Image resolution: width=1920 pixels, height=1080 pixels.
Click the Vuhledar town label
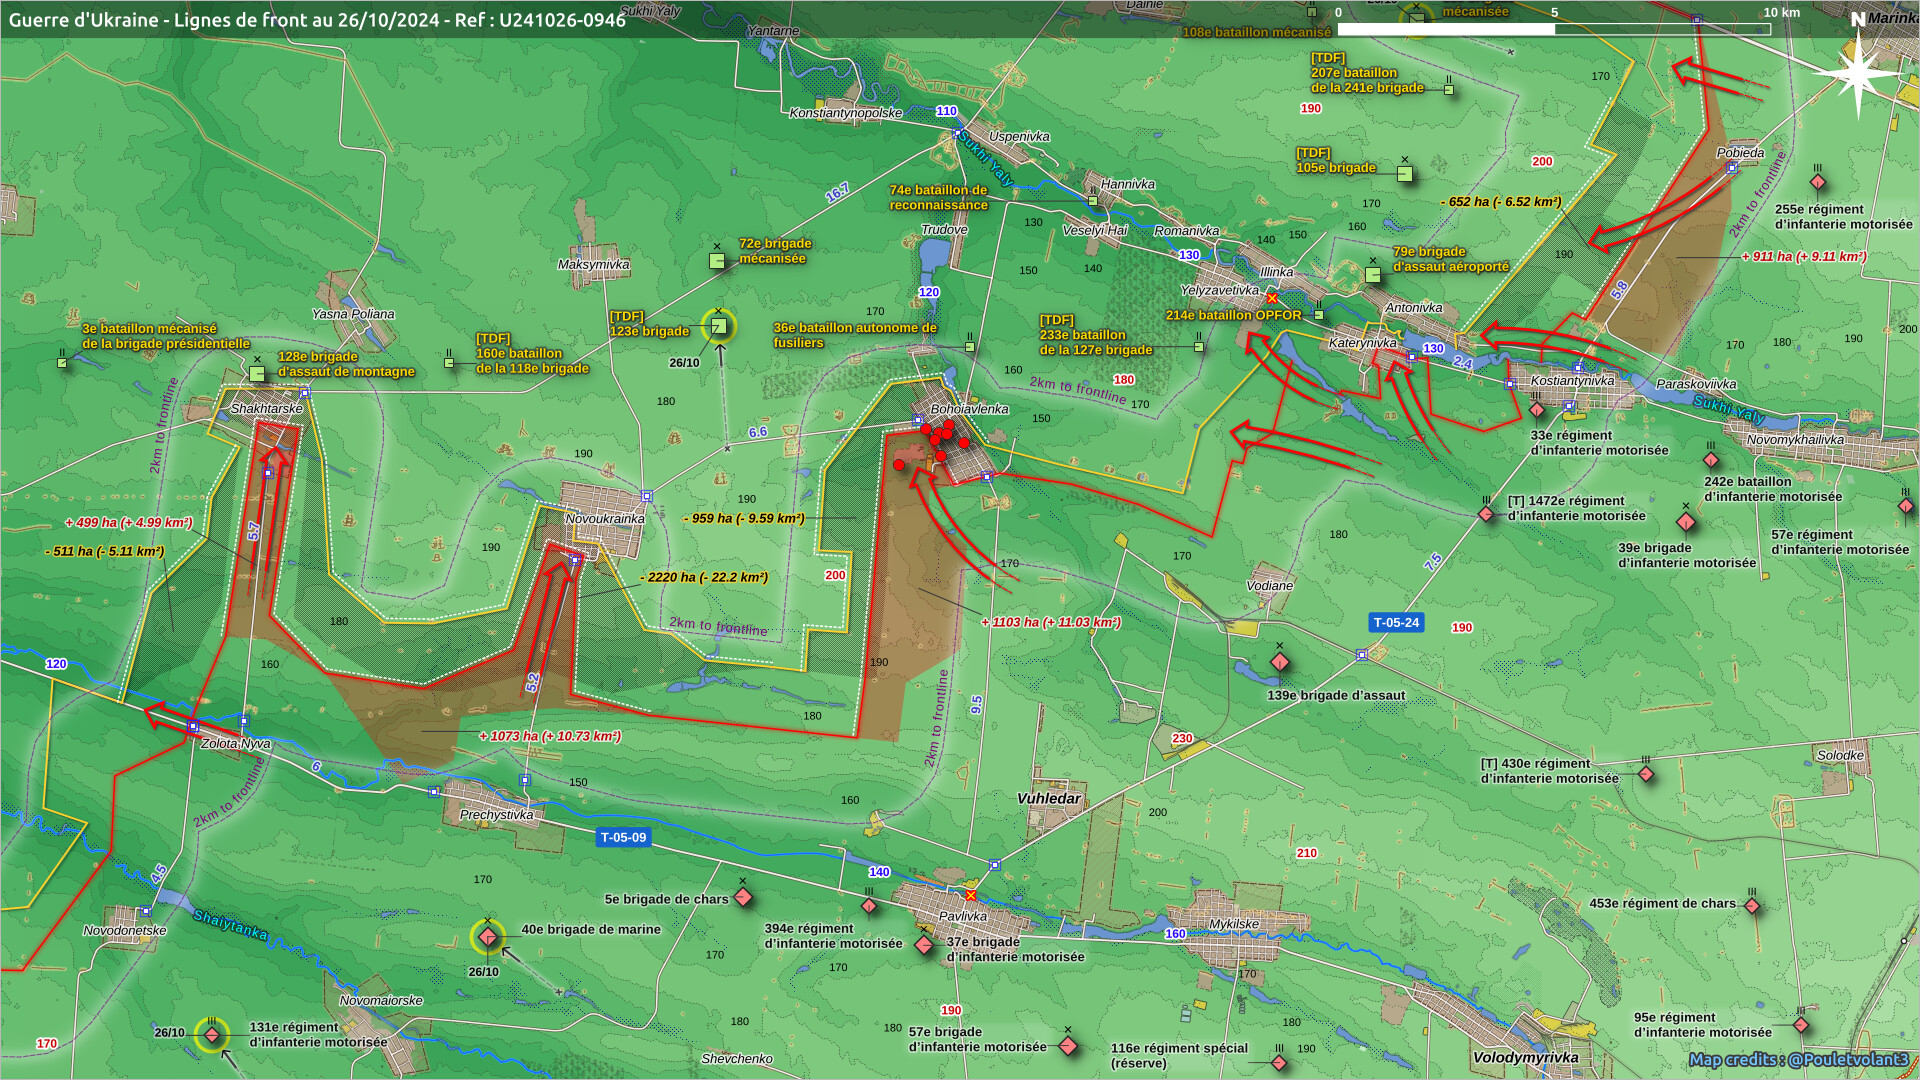pyautogui.click(x=1048, y=798)
